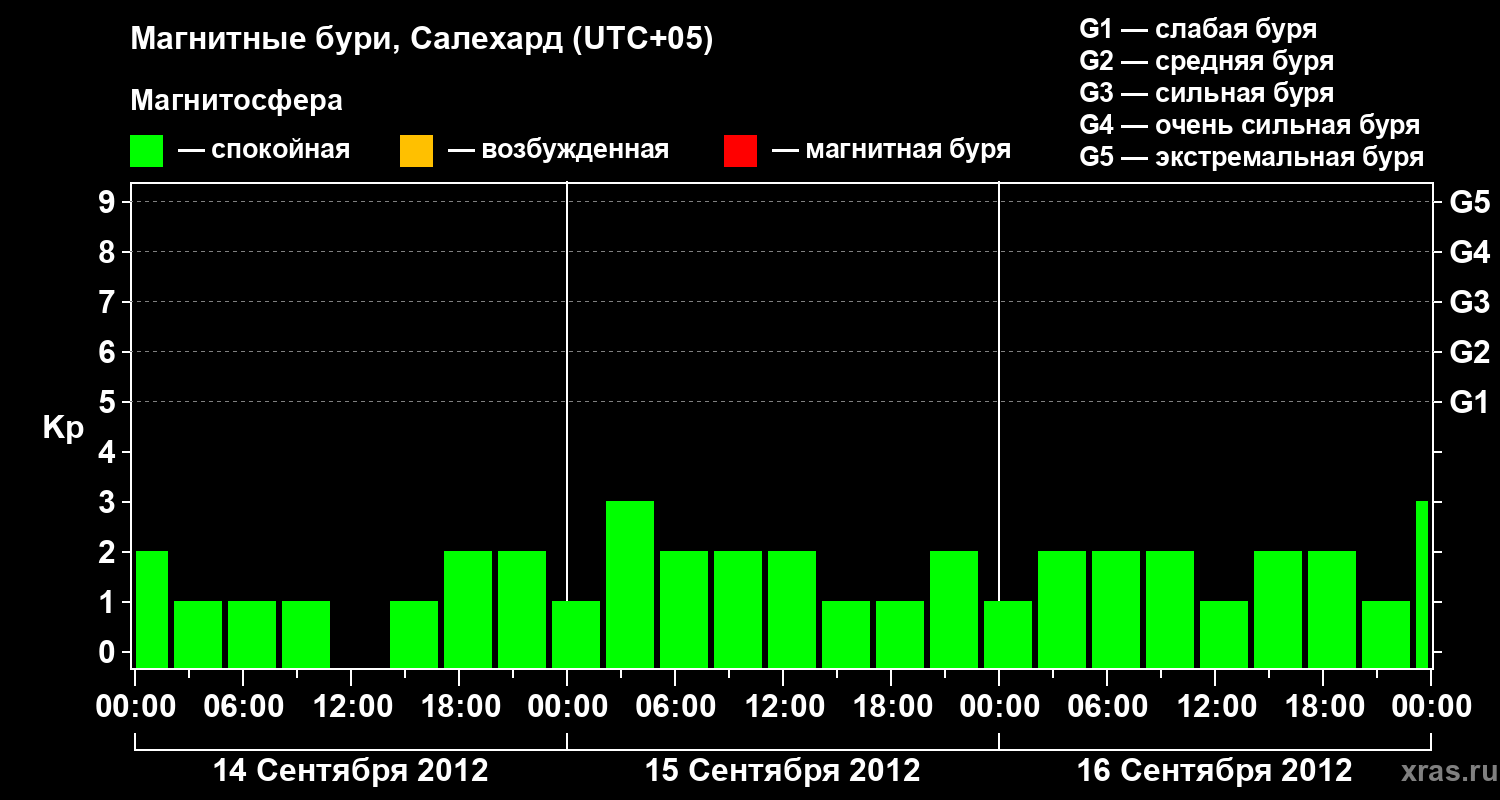The width and height of the screenshot is (1500, 800).
Task: Click the tall Kp 3 bar on 15 Сентября
Action: (630, 584)
